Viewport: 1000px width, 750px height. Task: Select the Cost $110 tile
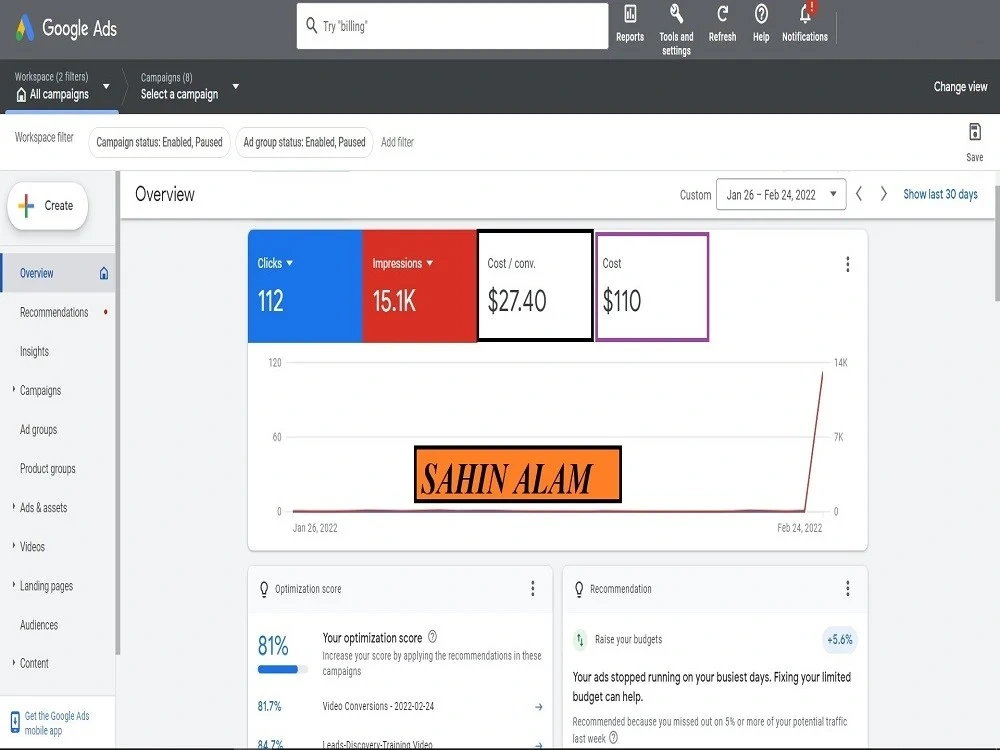(652, 287)
